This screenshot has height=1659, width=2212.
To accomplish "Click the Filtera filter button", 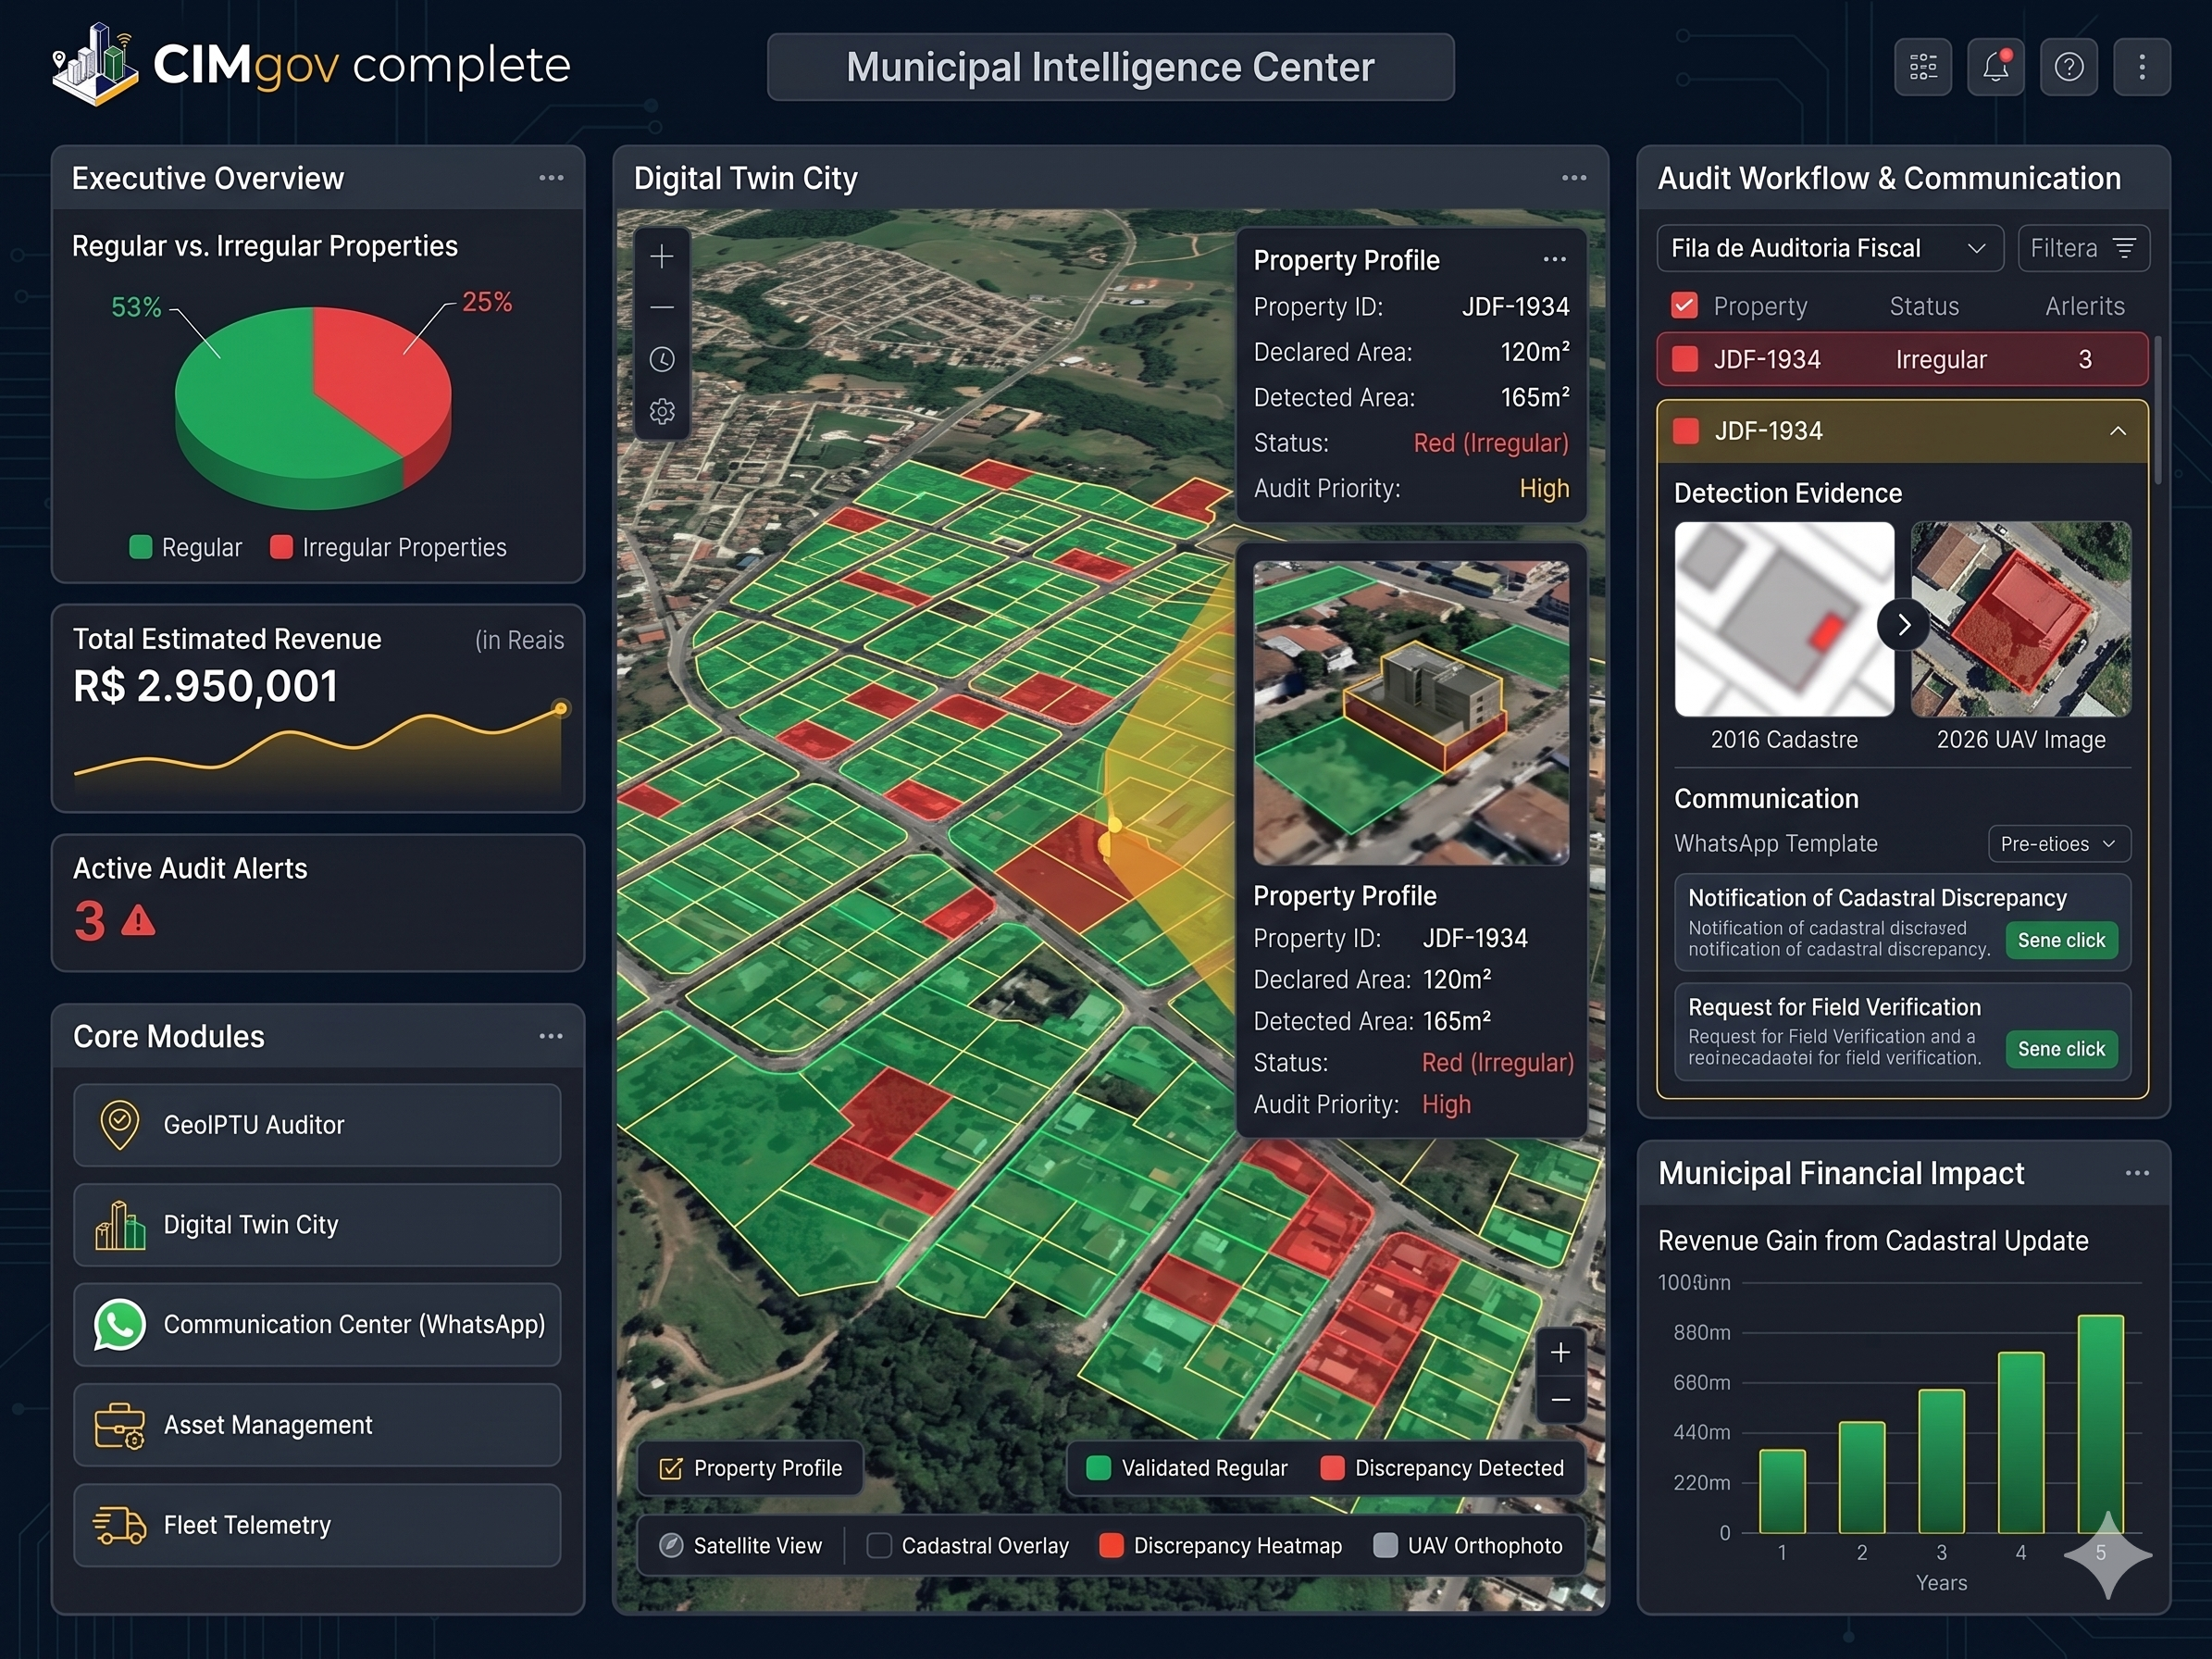I will click(2083, 248).
